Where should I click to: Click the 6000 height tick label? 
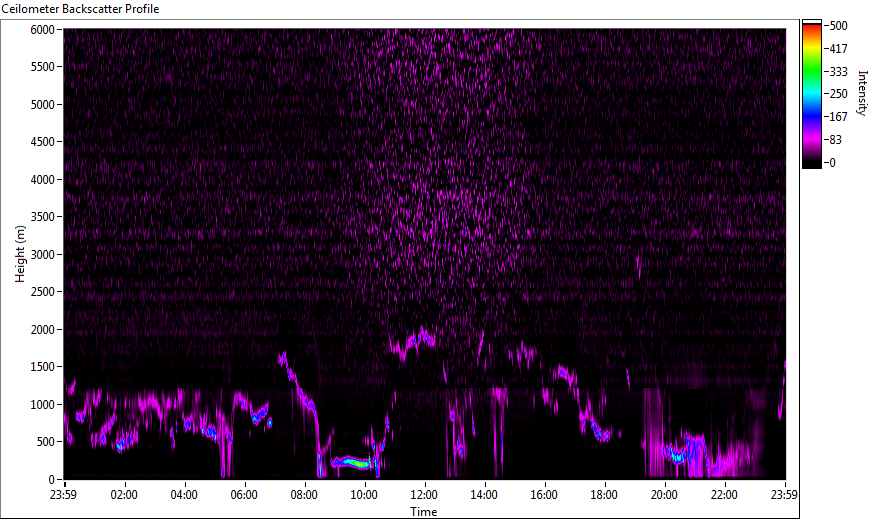(x=42, y=29)
